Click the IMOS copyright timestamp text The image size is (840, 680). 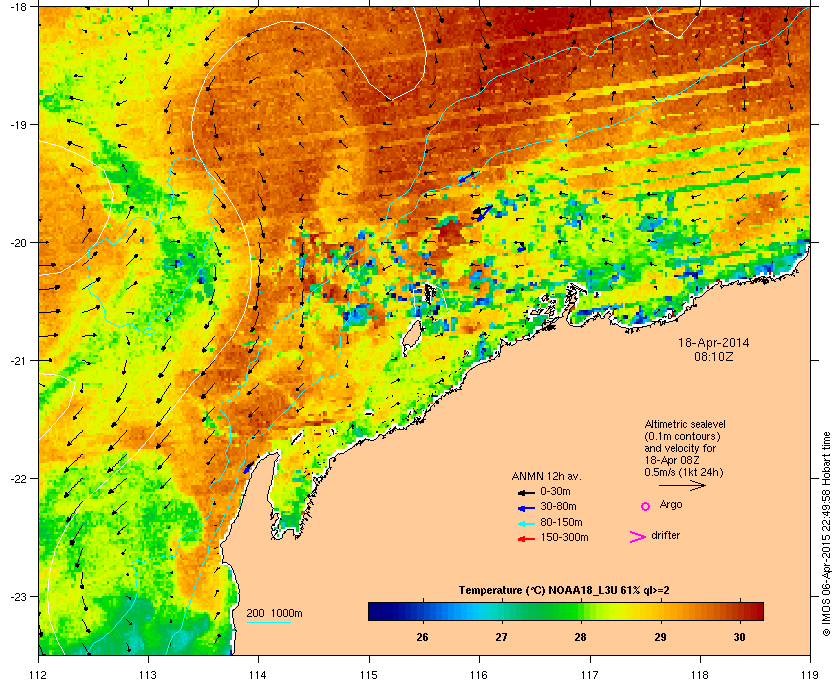click(826, 550)
